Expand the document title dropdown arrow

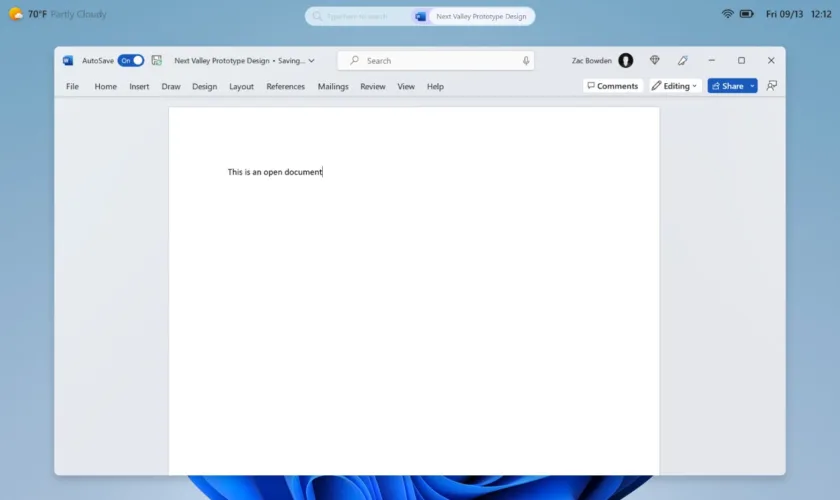click(x=312, y=61)
